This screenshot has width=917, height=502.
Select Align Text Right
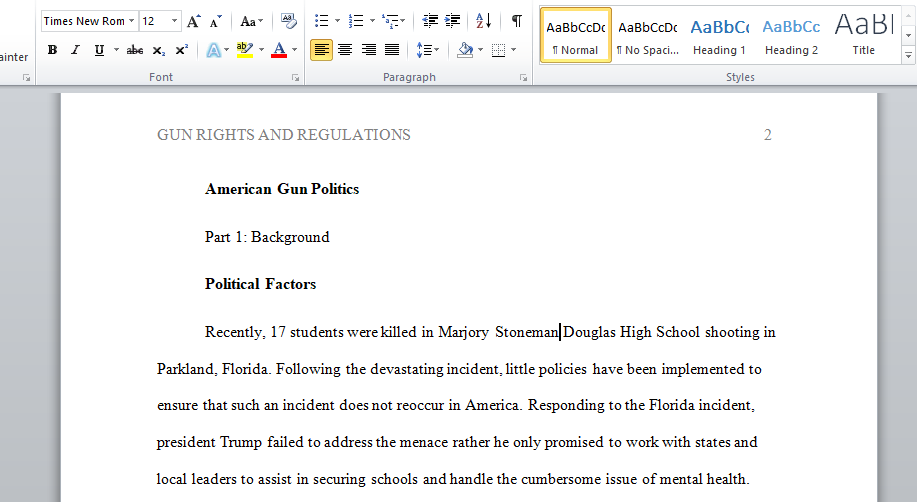[368, 50]
